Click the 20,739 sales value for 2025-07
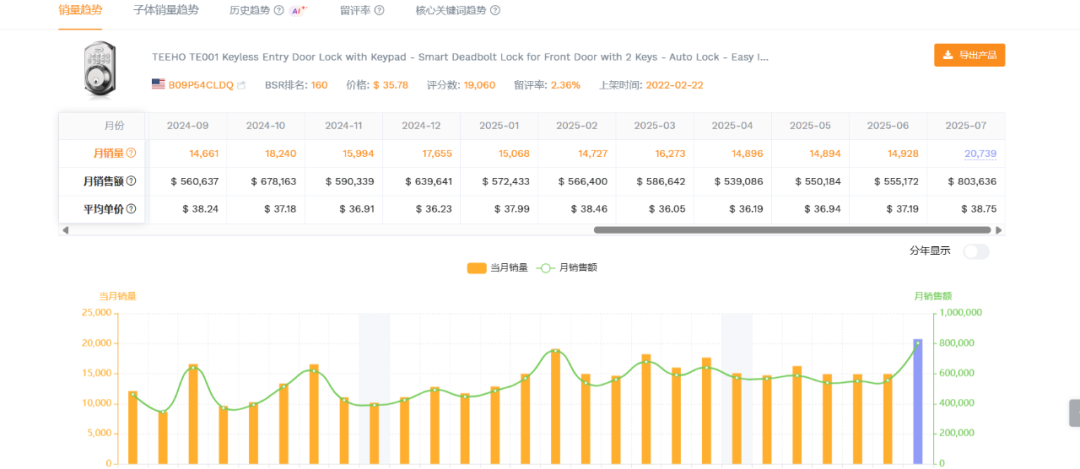 [979, 153]
